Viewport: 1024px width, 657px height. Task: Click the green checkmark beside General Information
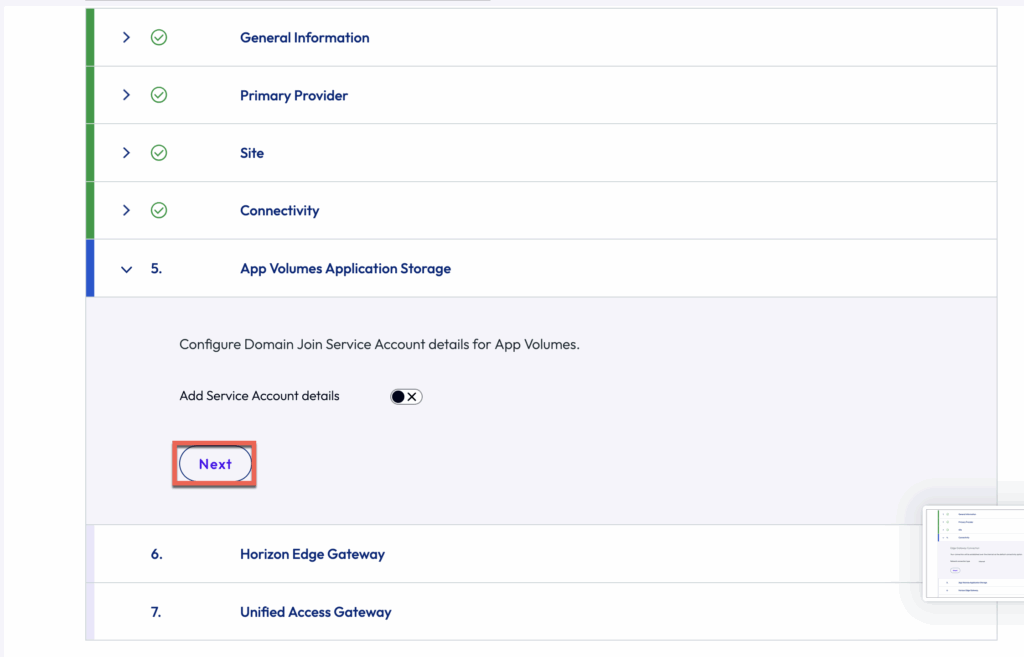pyautogui.click(x=158, y=38)
